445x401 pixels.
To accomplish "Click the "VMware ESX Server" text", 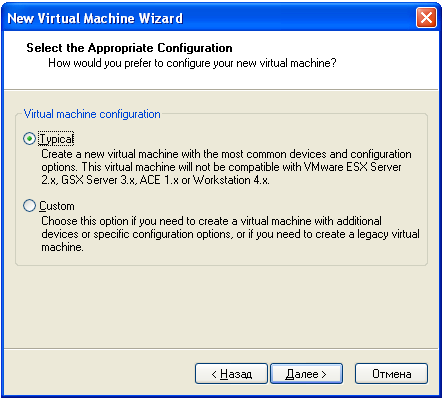I will click(x=353, y=167).
